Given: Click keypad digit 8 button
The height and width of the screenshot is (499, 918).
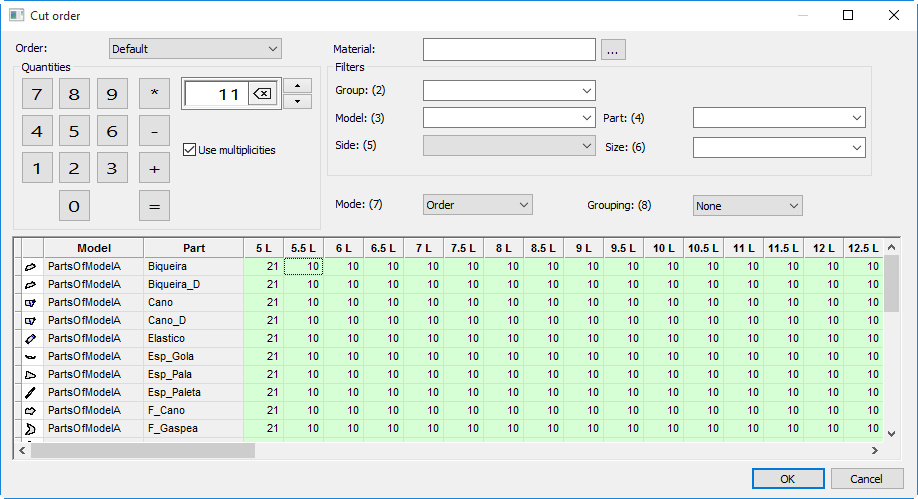Looking at the screenshot, I should coord(74,94).
